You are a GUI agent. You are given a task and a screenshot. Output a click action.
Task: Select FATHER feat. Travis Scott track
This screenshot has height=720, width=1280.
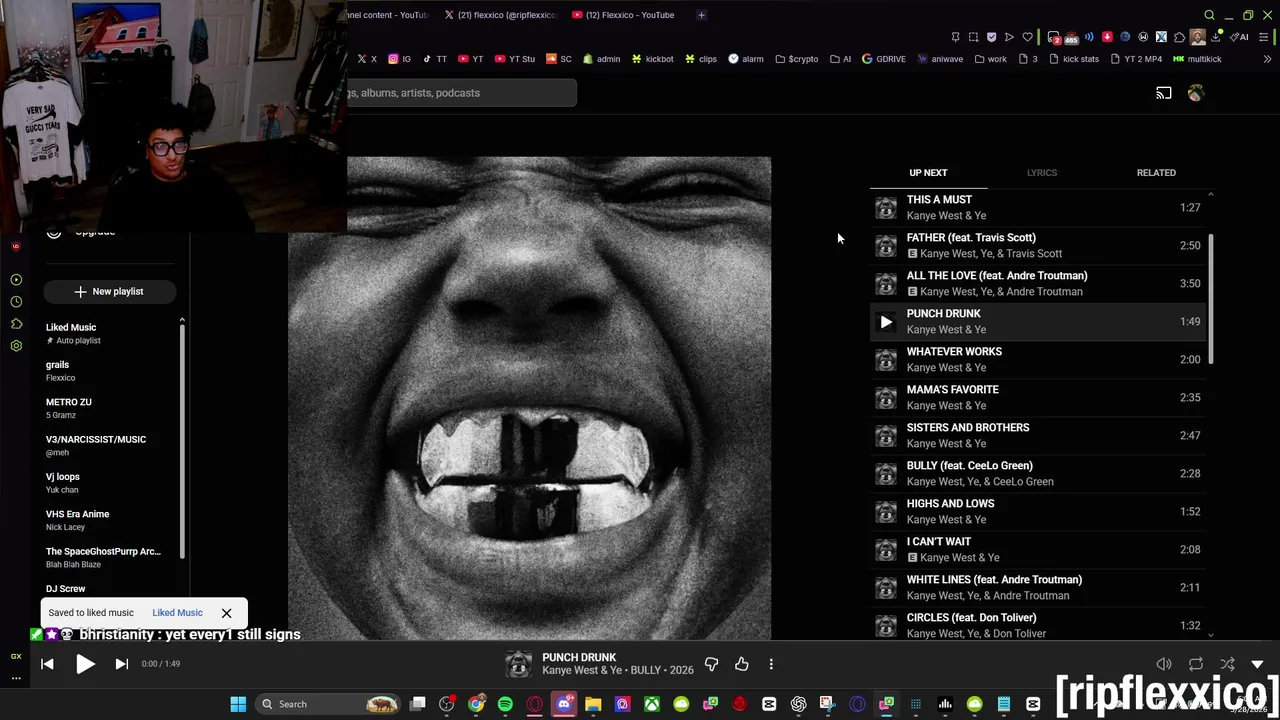point(1037,246)
